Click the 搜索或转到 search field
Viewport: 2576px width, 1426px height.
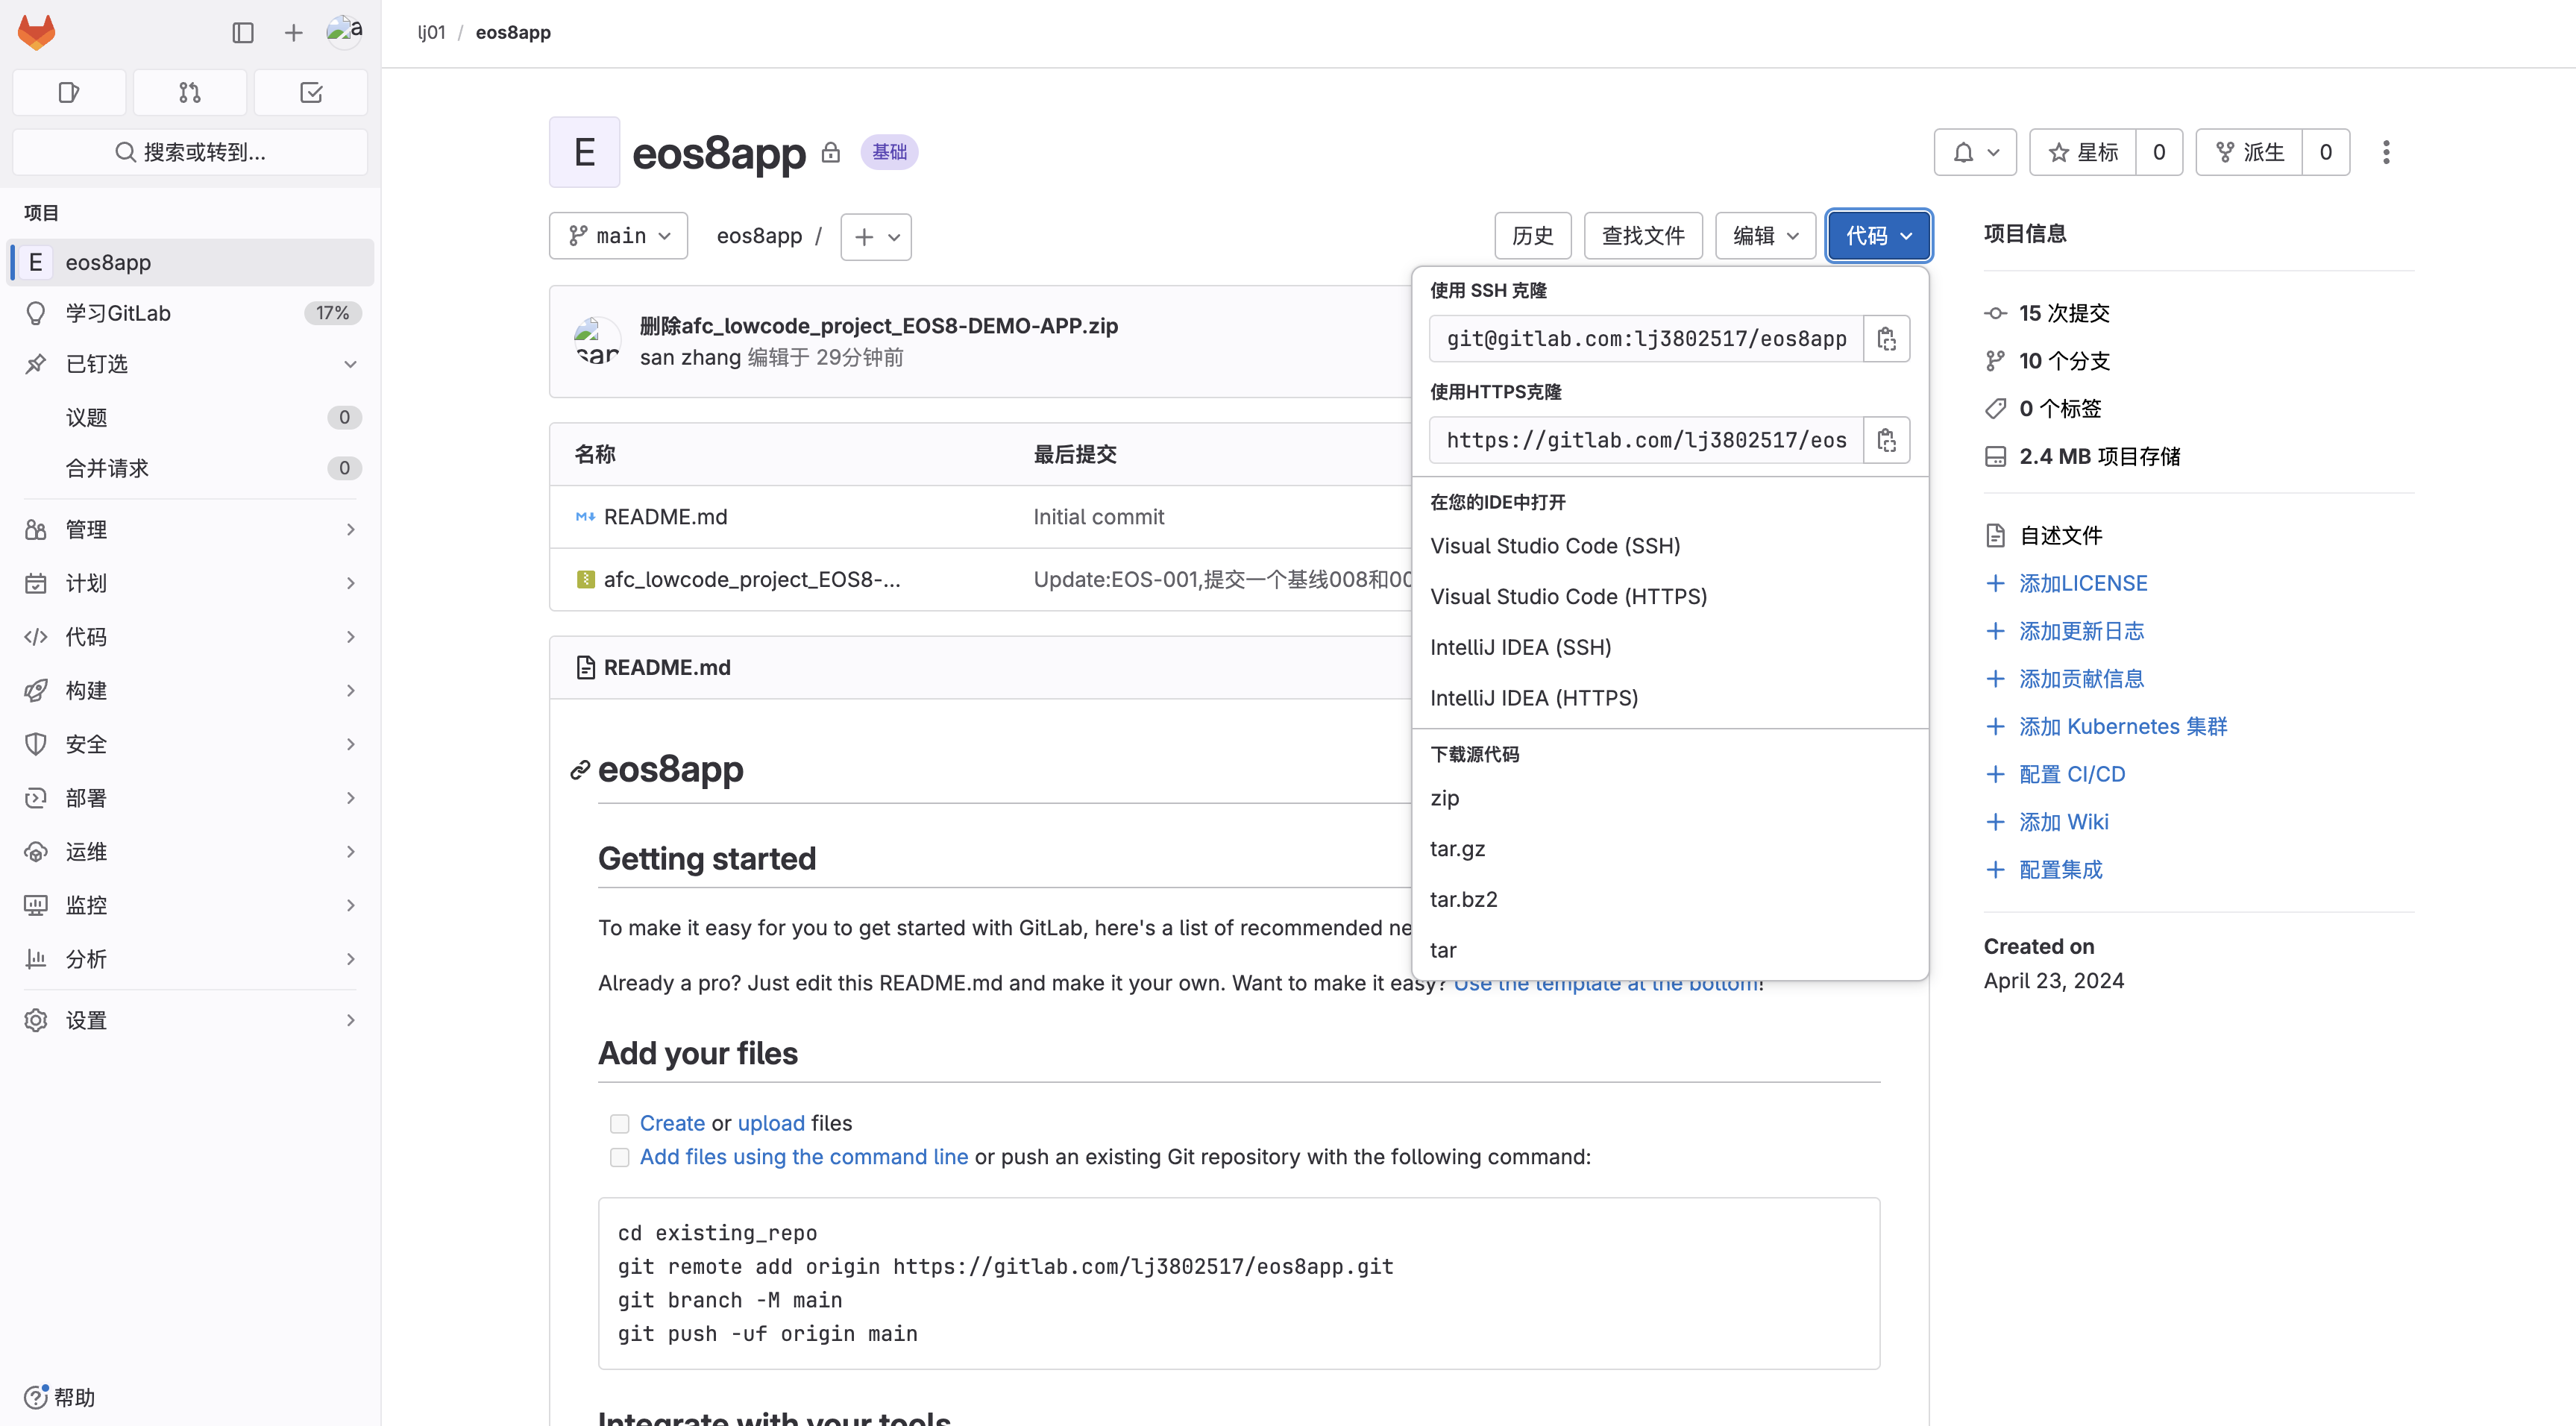(x=189, y=152)
